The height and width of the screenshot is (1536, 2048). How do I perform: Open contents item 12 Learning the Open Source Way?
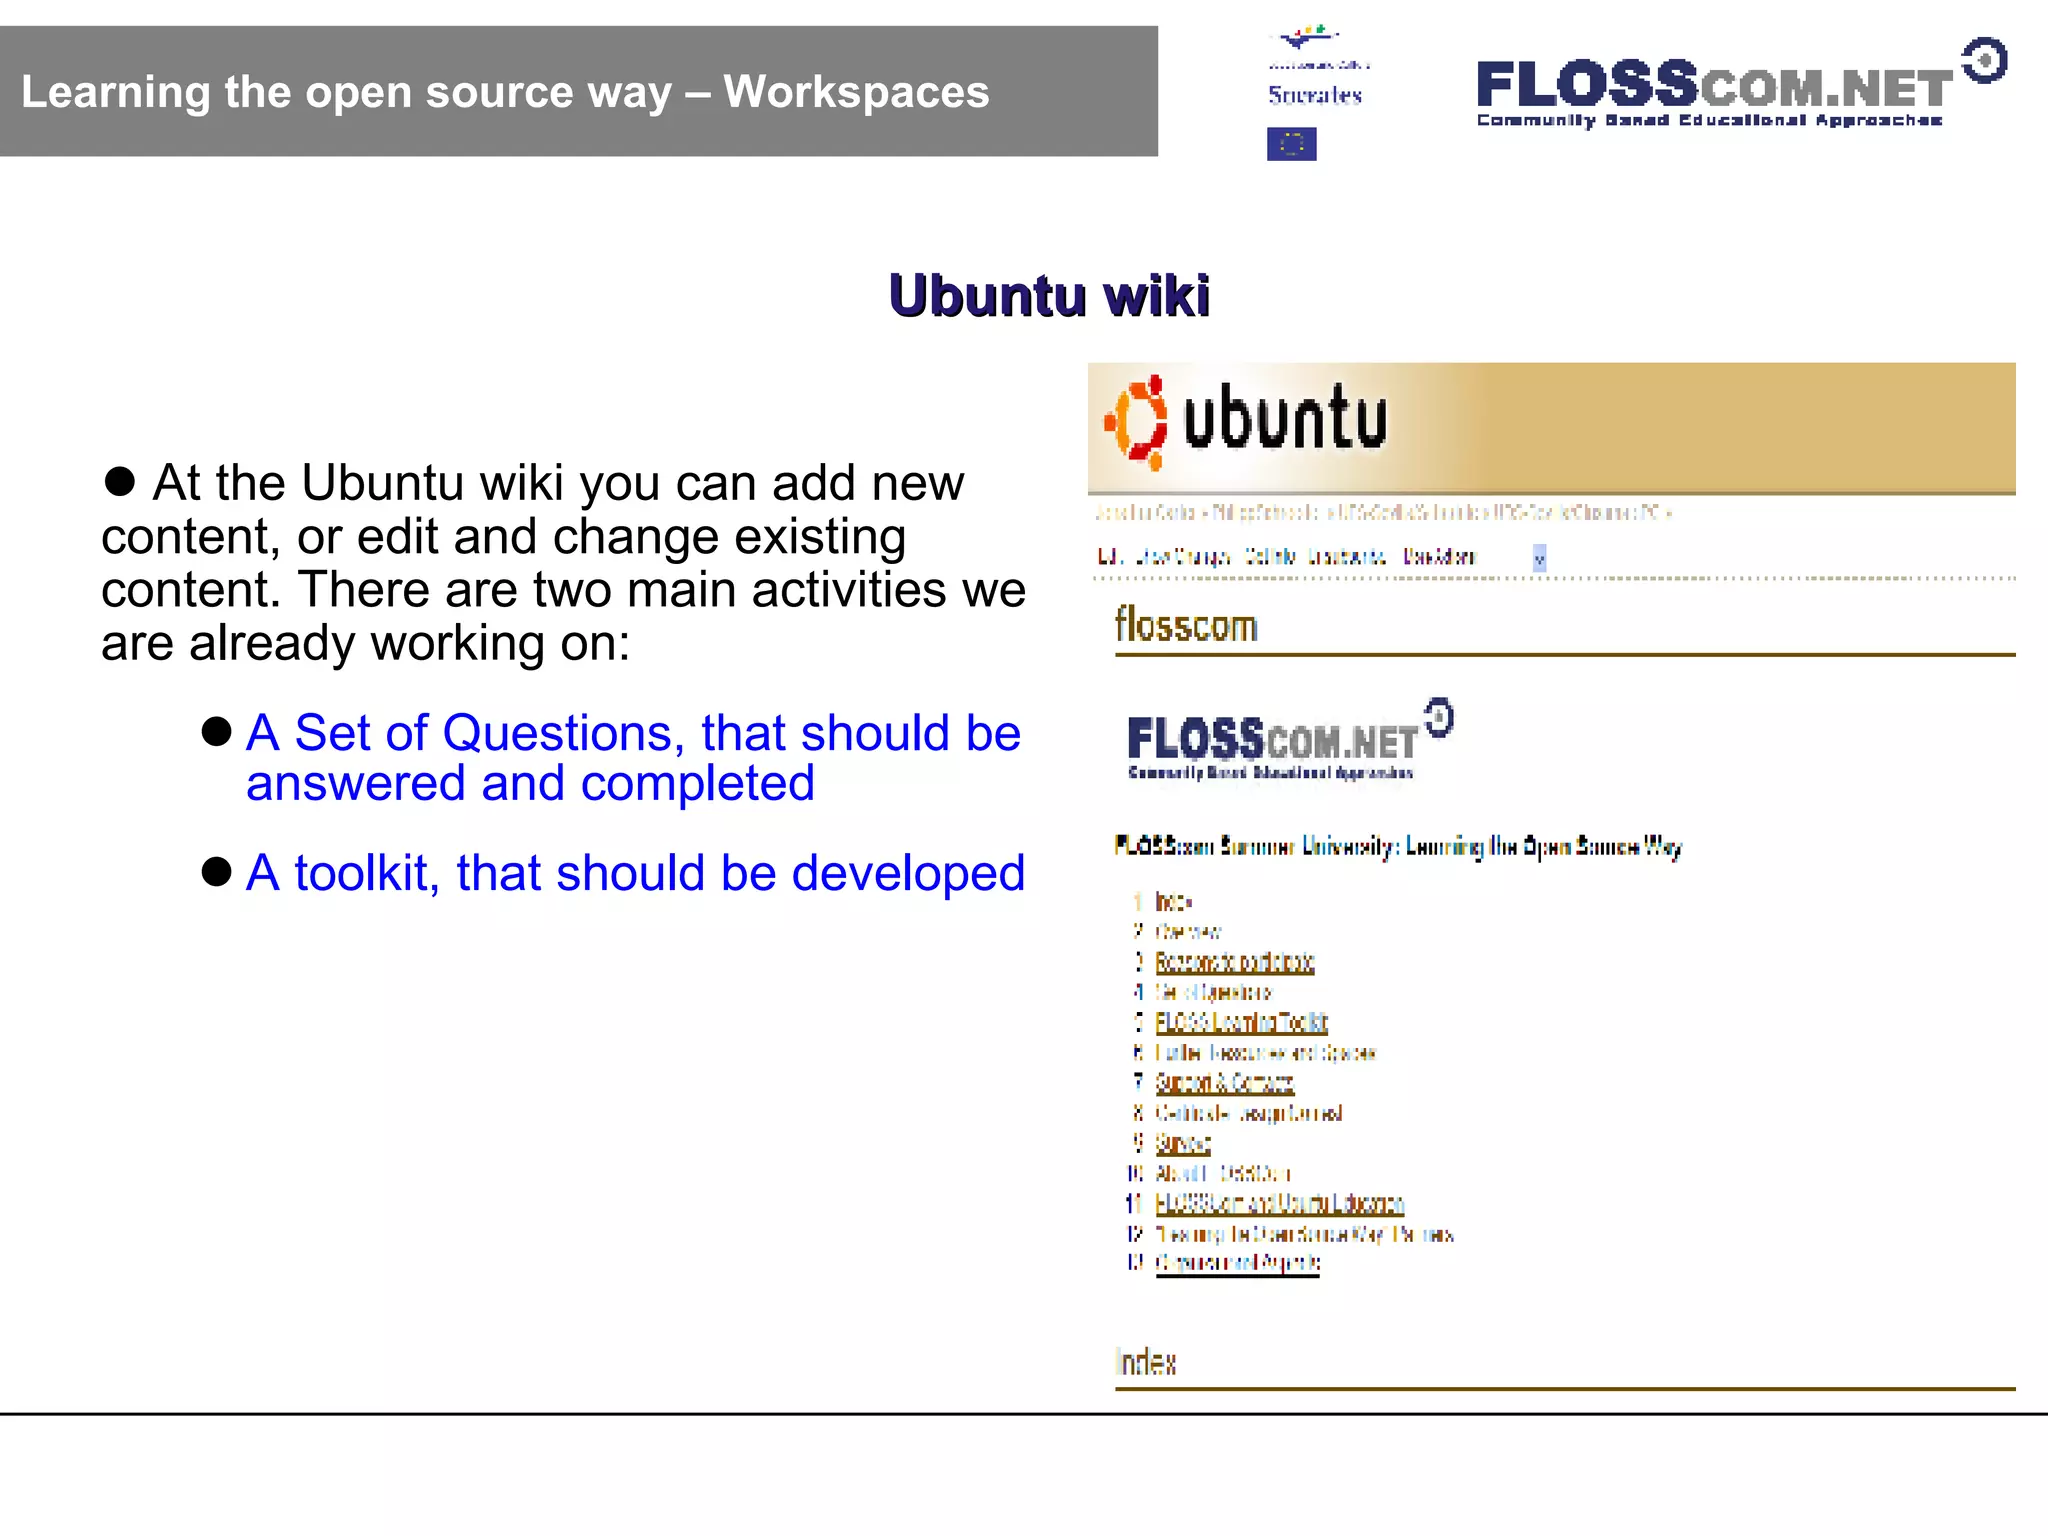coord(1304,1234)
